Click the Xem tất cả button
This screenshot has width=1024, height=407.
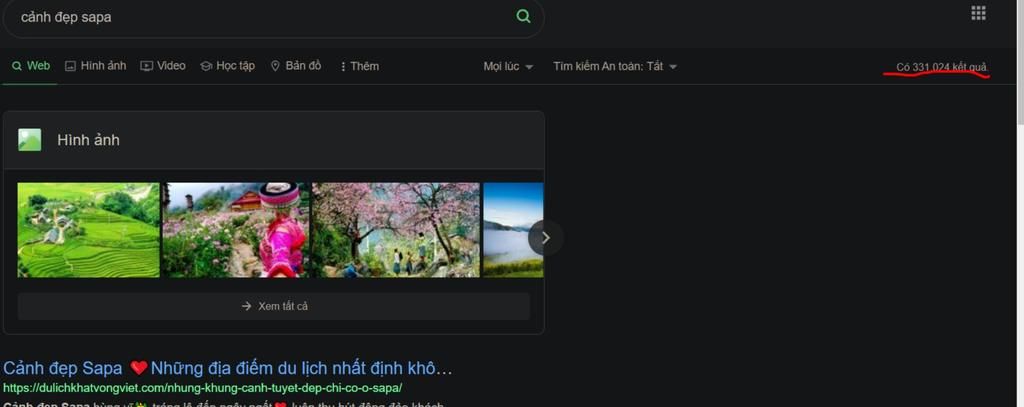coord(274,306)
